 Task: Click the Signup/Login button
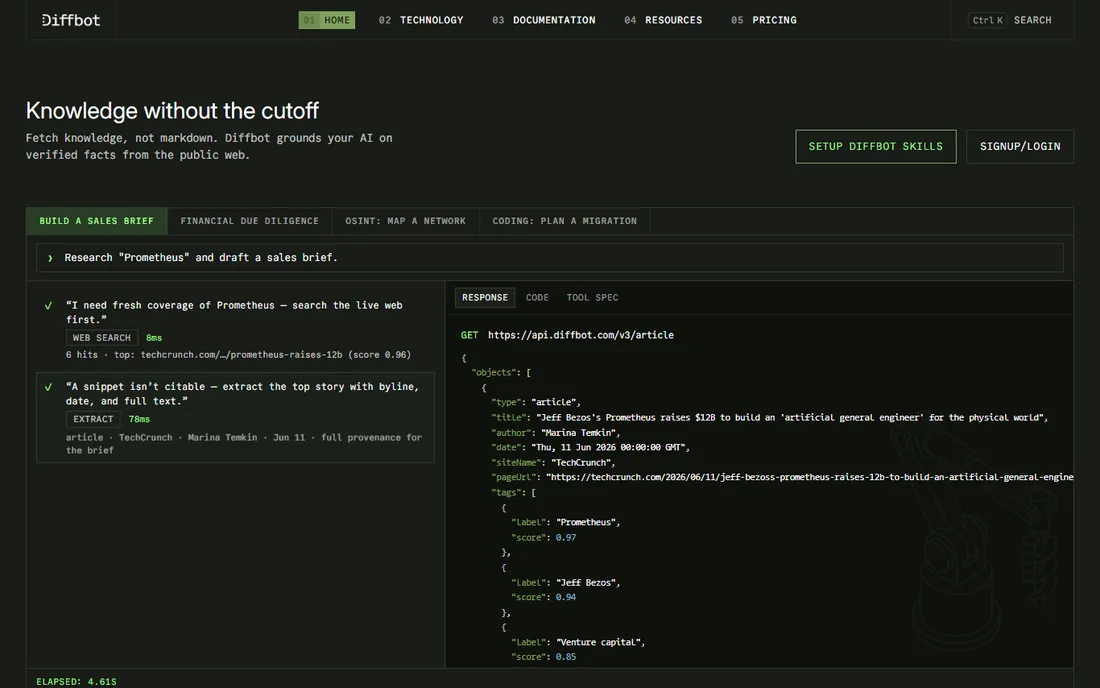click(x=1020, y=147)
